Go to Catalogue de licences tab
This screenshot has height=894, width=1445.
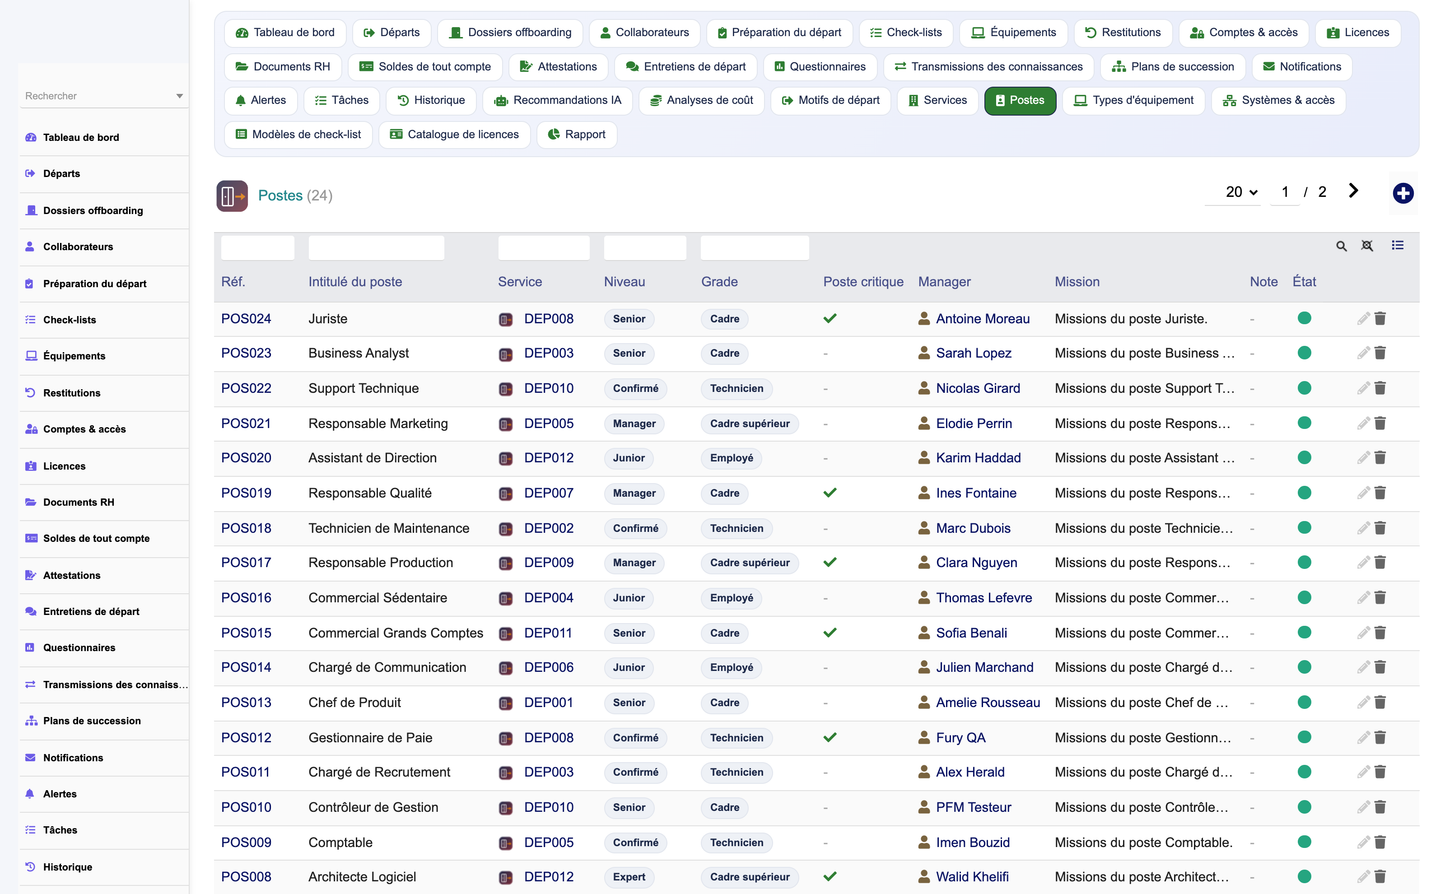454,135
